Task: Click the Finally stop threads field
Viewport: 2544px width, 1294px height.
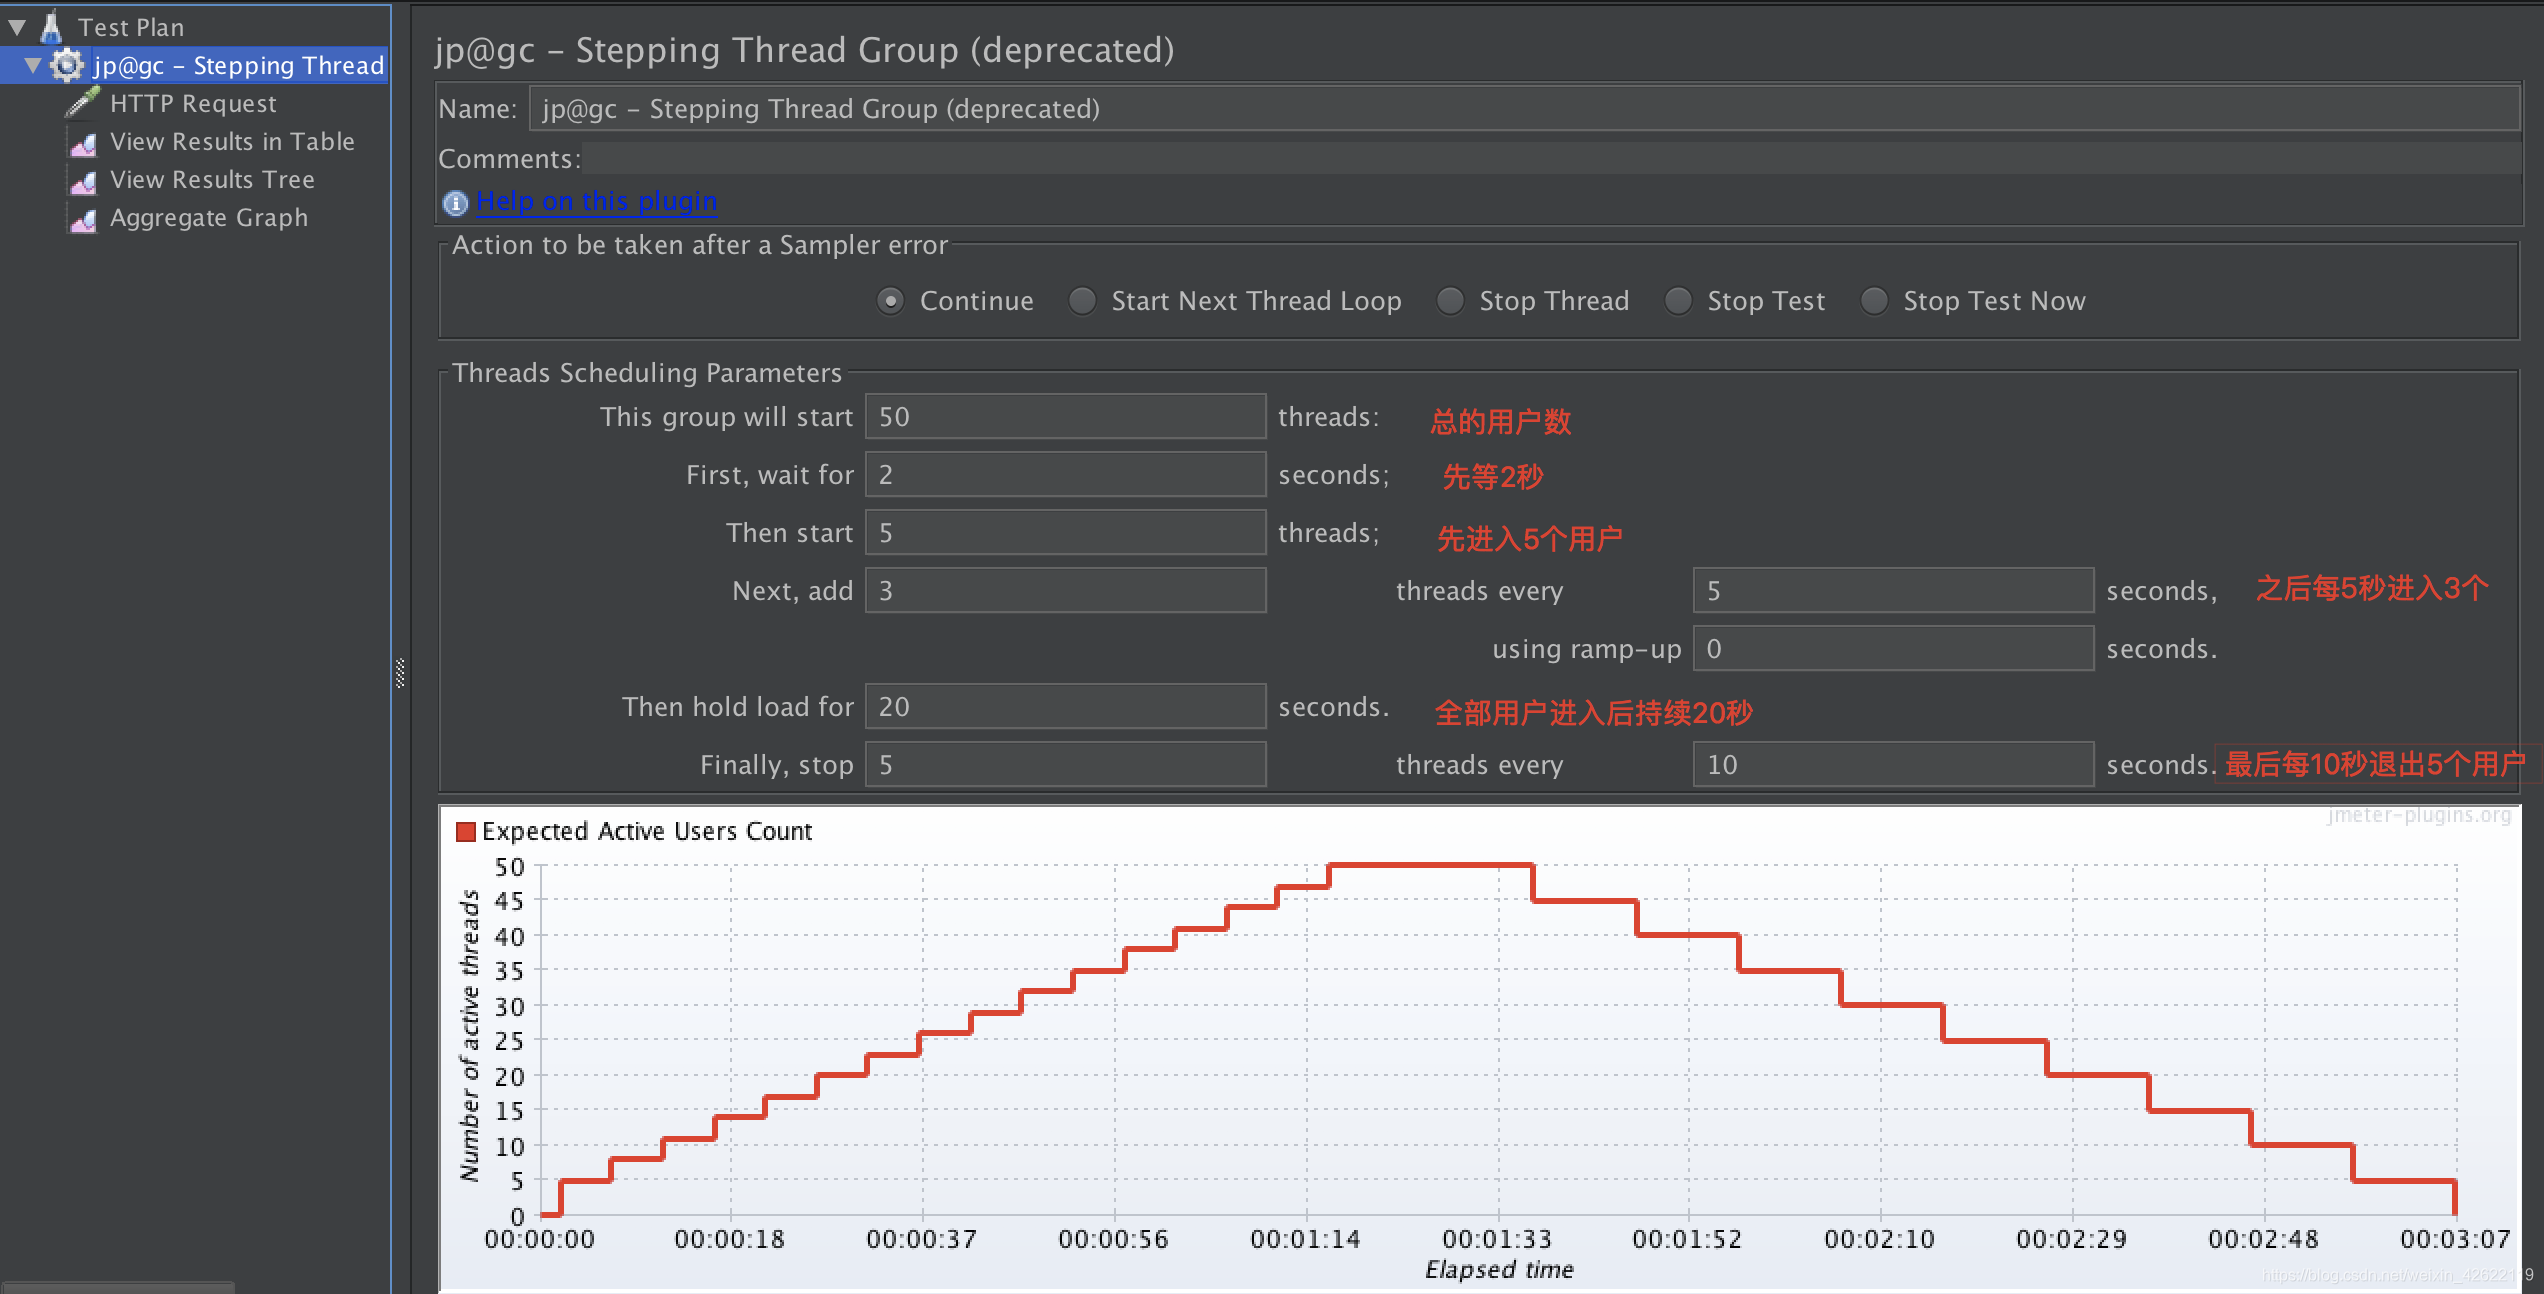Action: click(x=1066, y=764)
